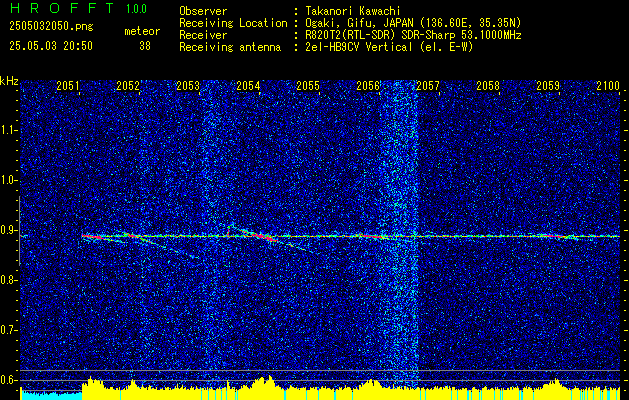Click the timestamp 25.05.03 20:50
This screenshot has width=629, height=400.
51,46
